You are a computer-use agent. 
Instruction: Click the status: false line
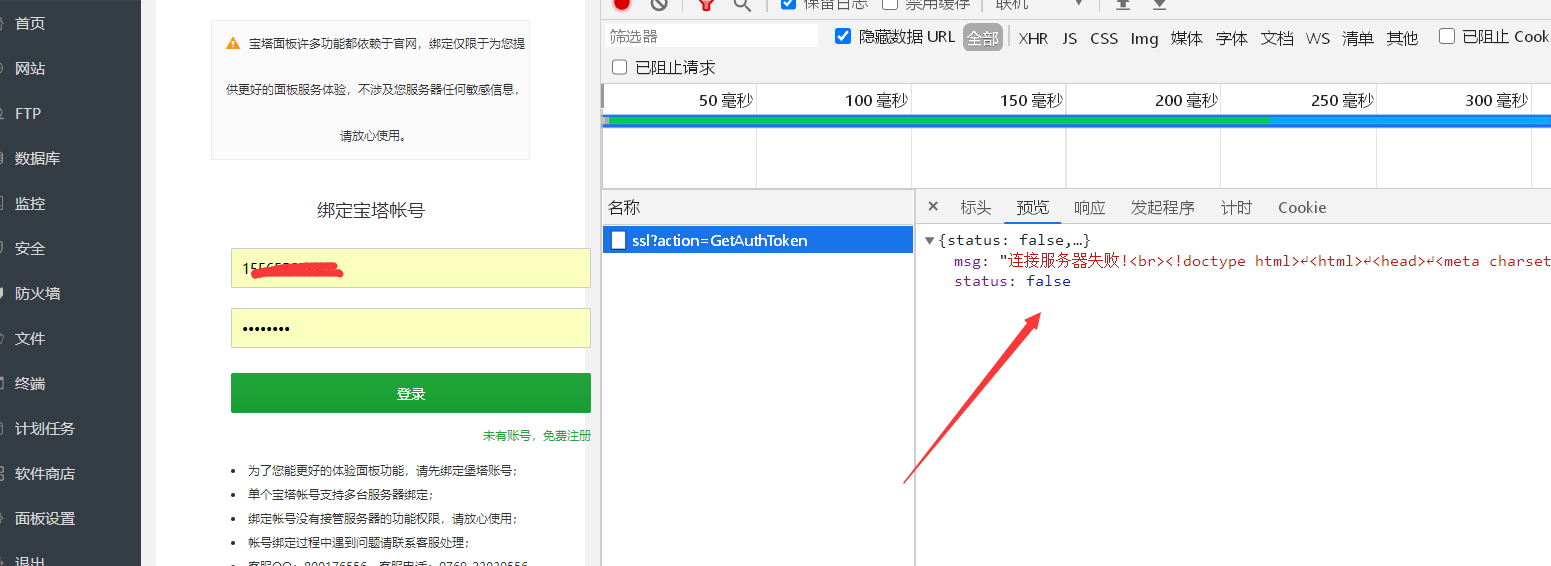click(1012, 281)
